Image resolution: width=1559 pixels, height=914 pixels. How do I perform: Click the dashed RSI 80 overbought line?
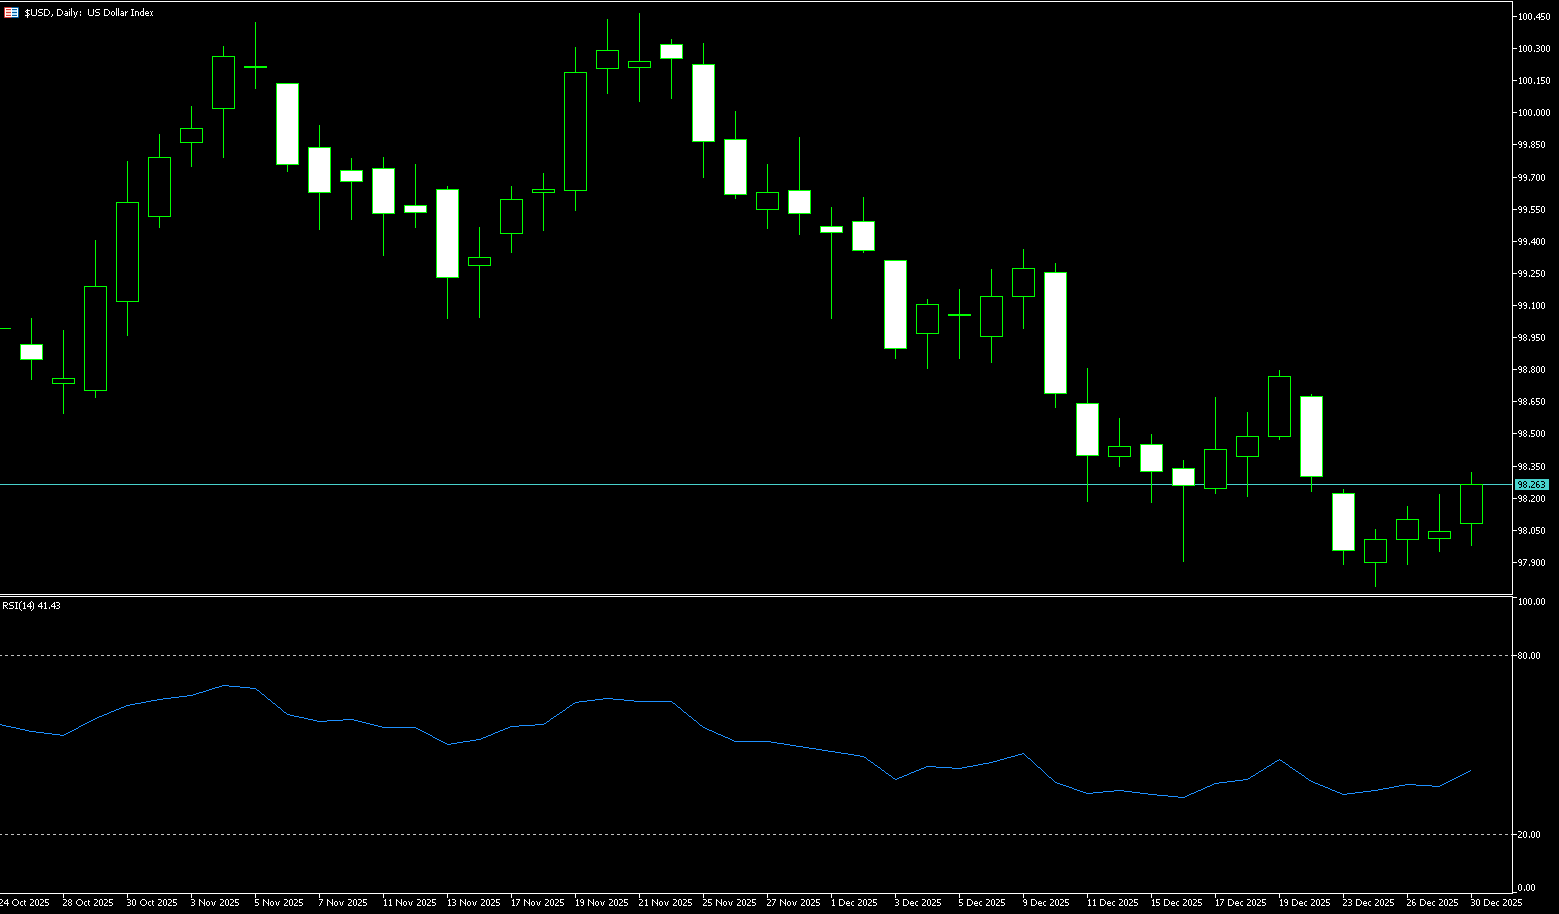(x=700, y=656)
